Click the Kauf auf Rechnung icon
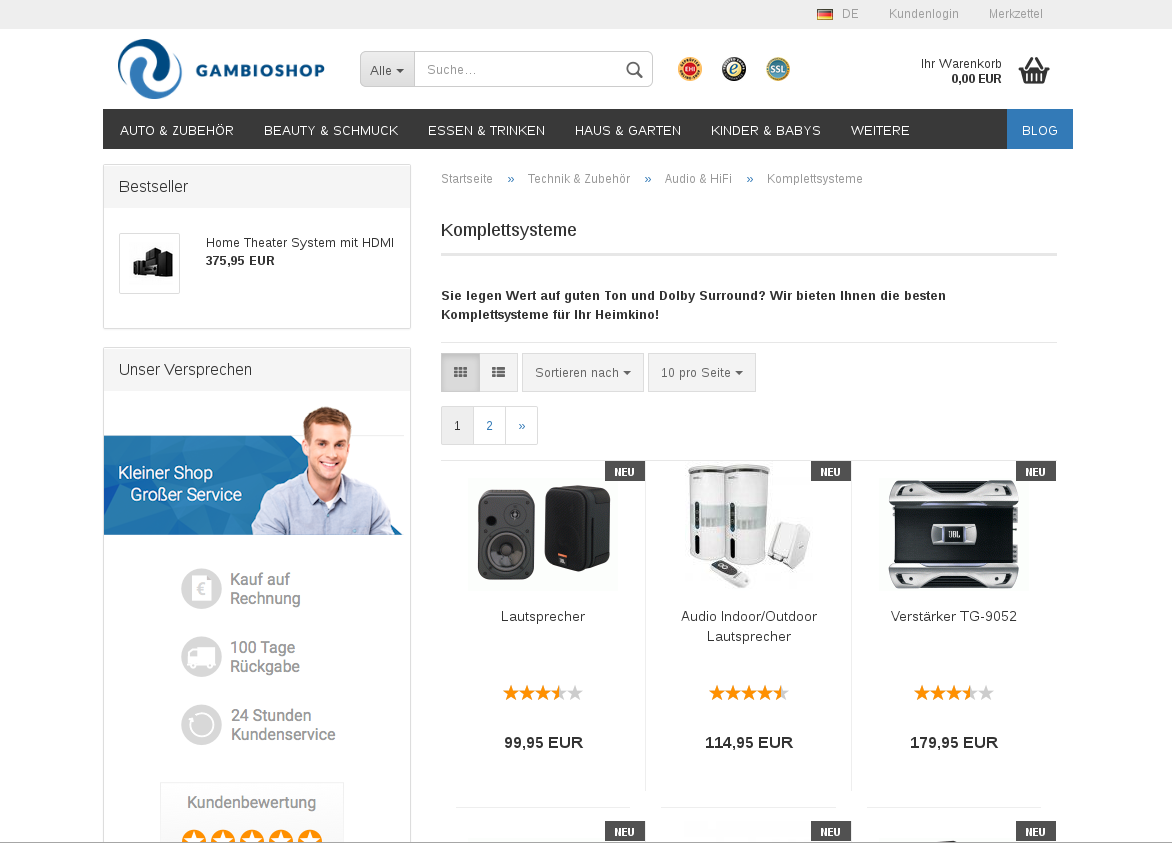This screenshot has width=1172, height=843. (x=201, y=589)
